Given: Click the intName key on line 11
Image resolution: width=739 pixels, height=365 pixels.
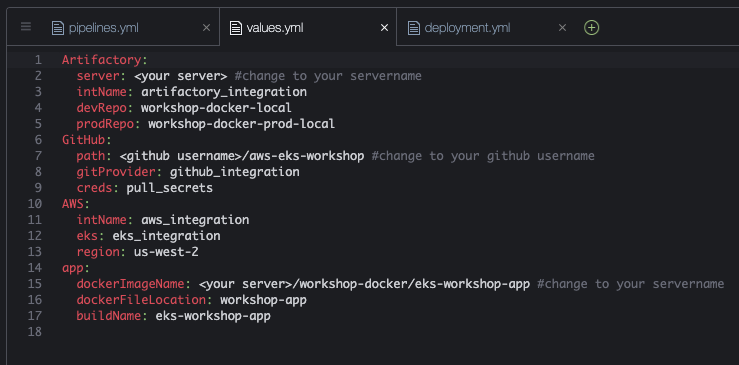Looking at the screenshot, I should pos(102,220).
